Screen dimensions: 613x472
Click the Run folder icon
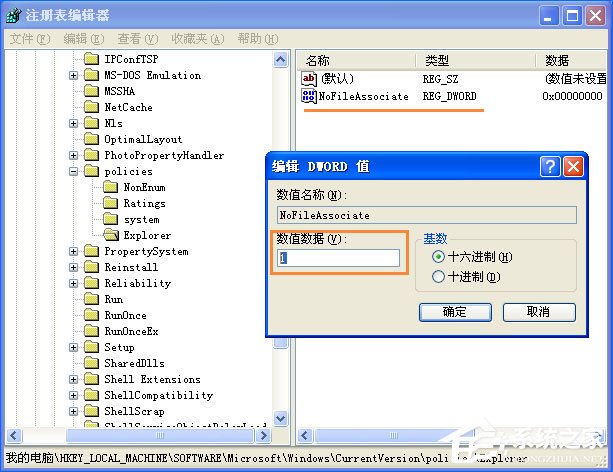click(91, 299)
